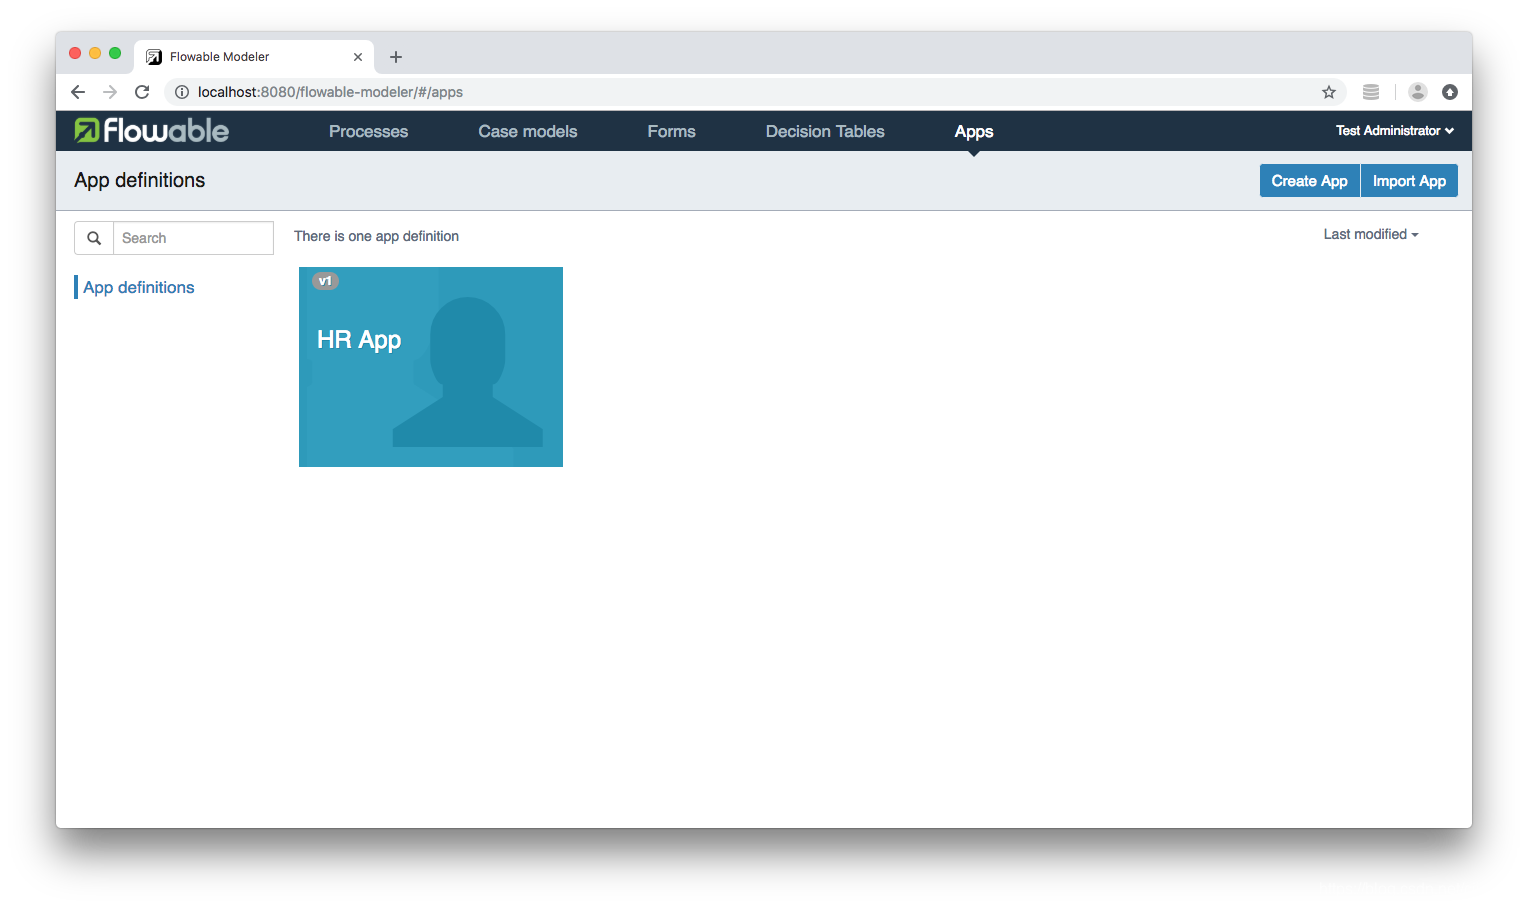
Task: Click the v1 version badge
Action: 325,281
